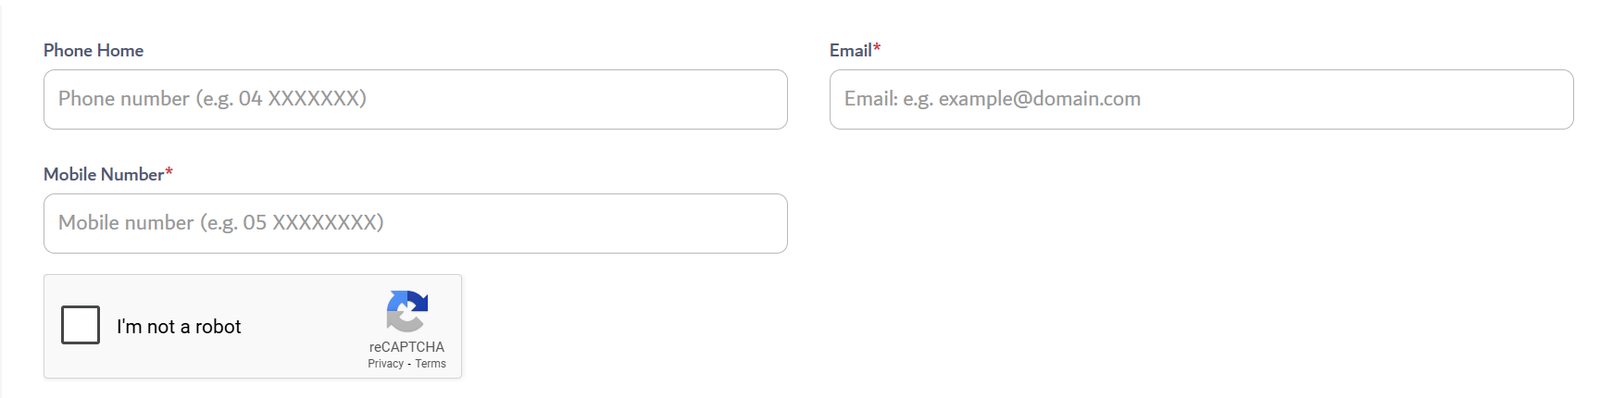This screenshot has height=398, width=1600.
Task: Focus the Mobile Number input field
Action: (x=415, y=223)
